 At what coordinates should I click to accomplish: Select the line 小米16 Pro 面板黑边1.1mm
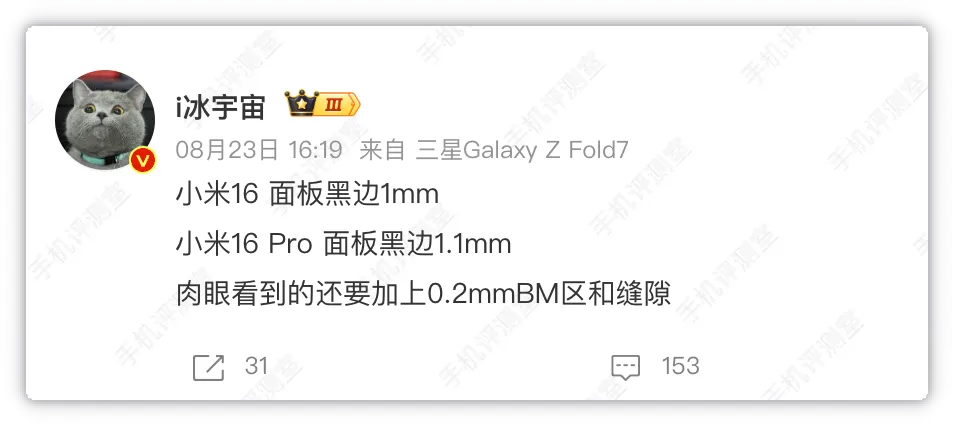pos(343,245)
